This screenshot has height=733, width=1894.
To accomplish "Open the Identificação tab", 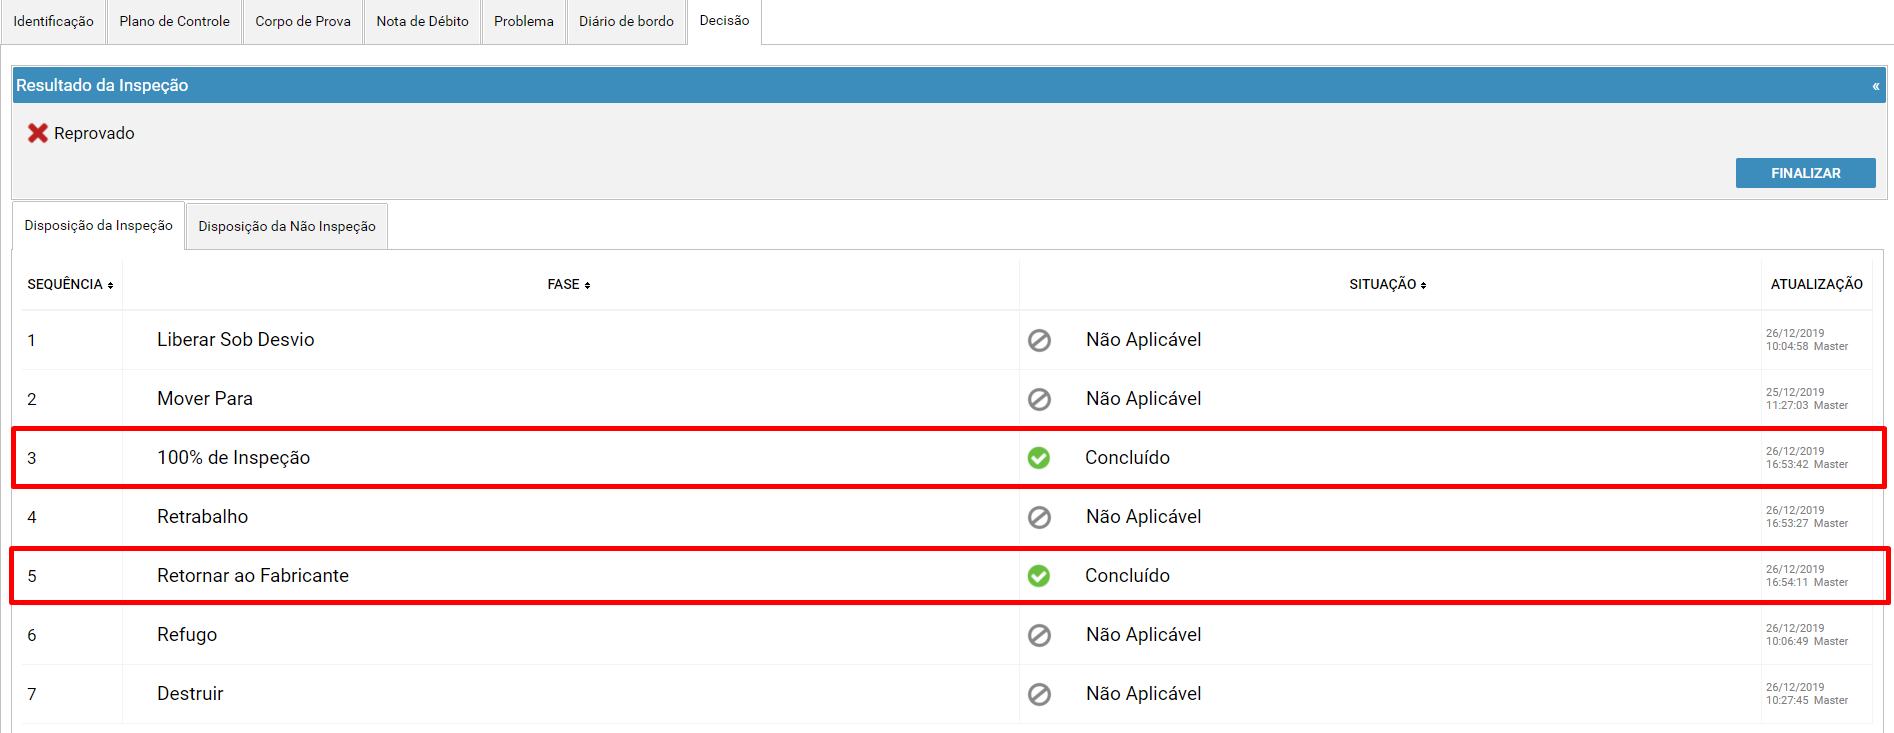I will (53, 22).
